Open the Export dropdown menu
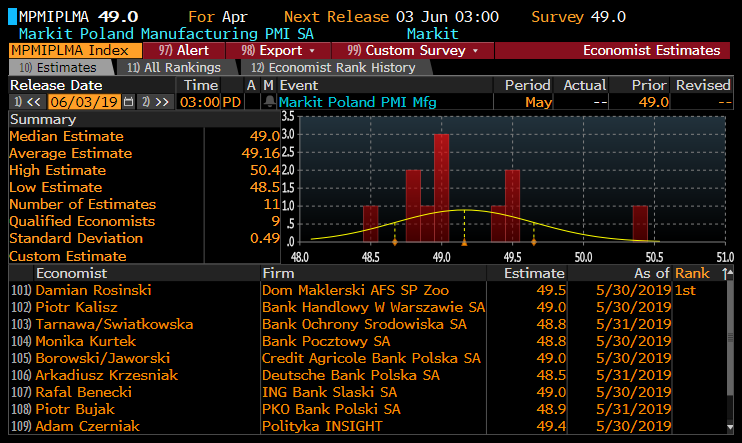 click(278, 51)
